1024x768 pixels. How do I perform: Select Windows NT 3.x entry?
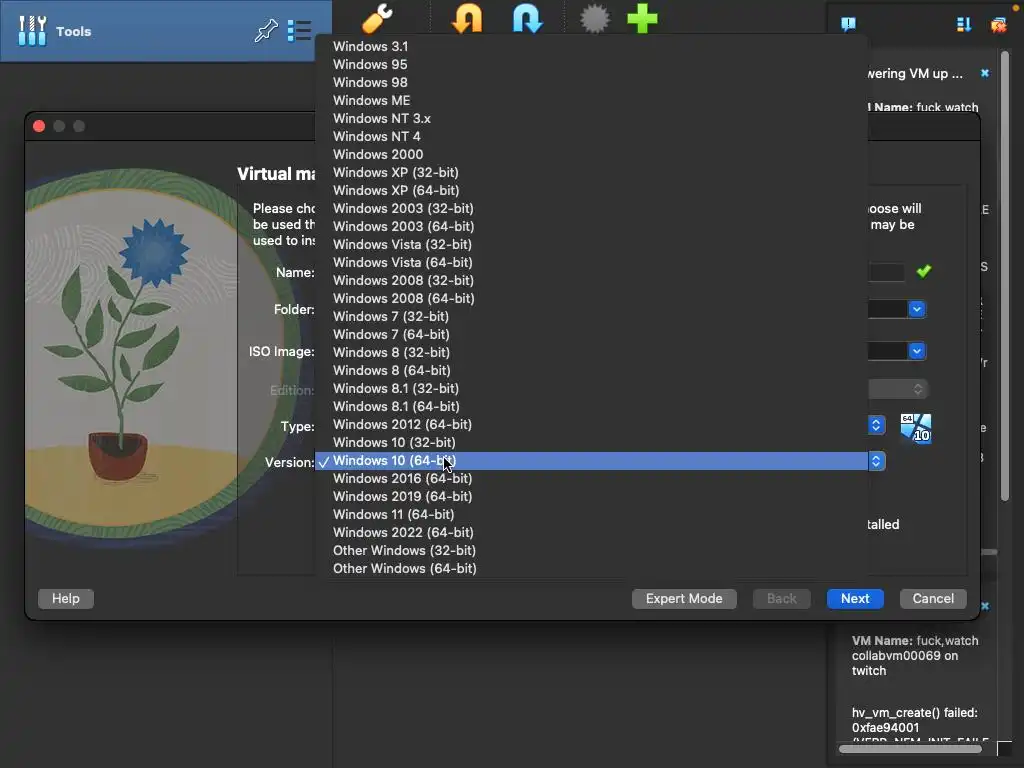point(591,118)
